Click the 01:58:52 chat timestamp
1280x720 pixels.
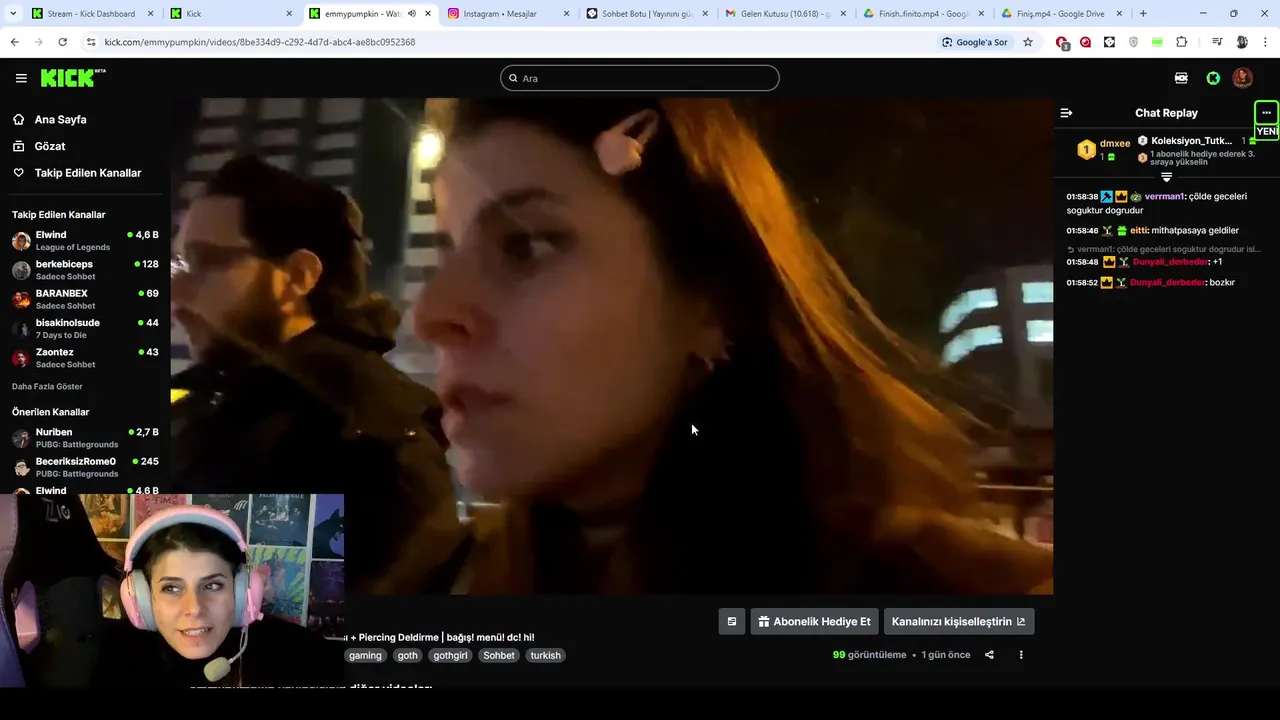coord(1082,282)
